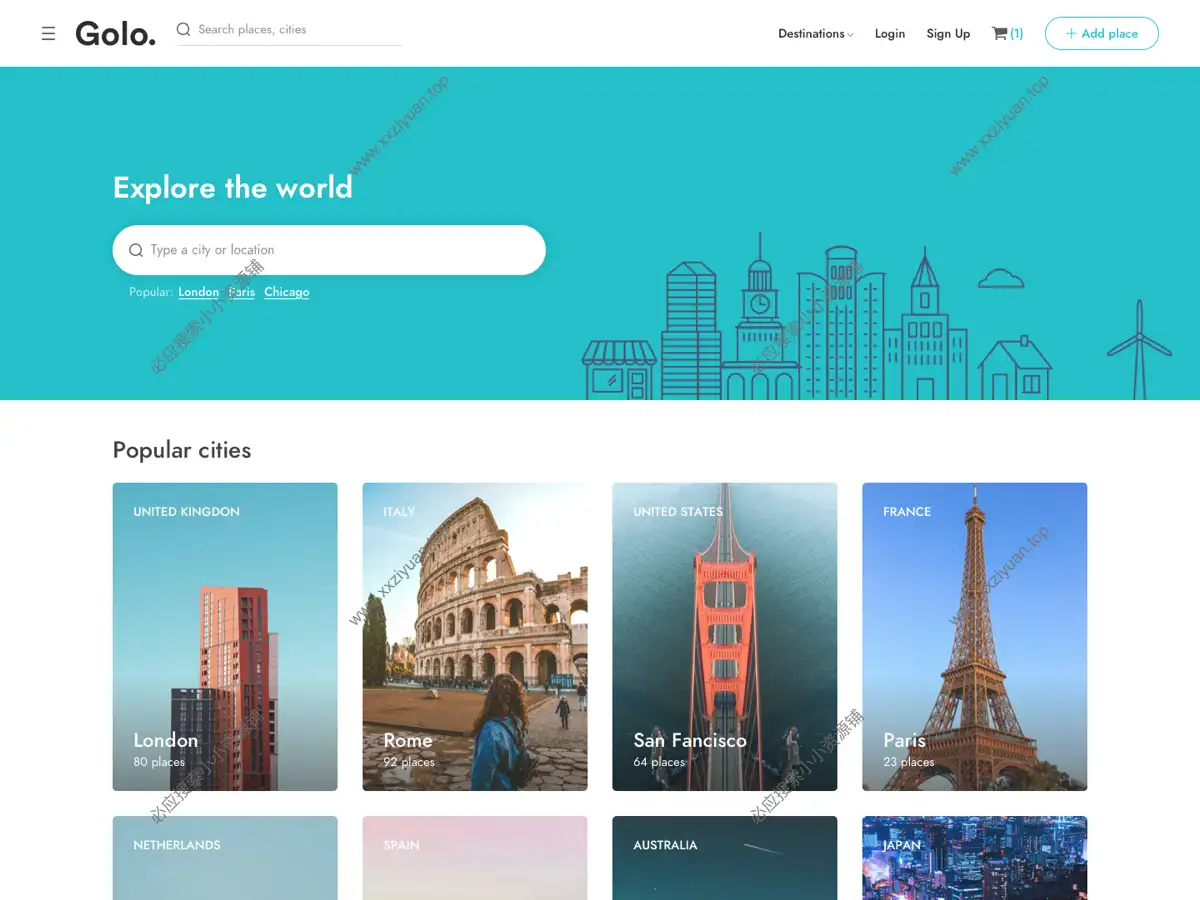Screen dimensions: 1200x900
Task: Open the Destinations dropdown
Action: (x=815, y=33)
